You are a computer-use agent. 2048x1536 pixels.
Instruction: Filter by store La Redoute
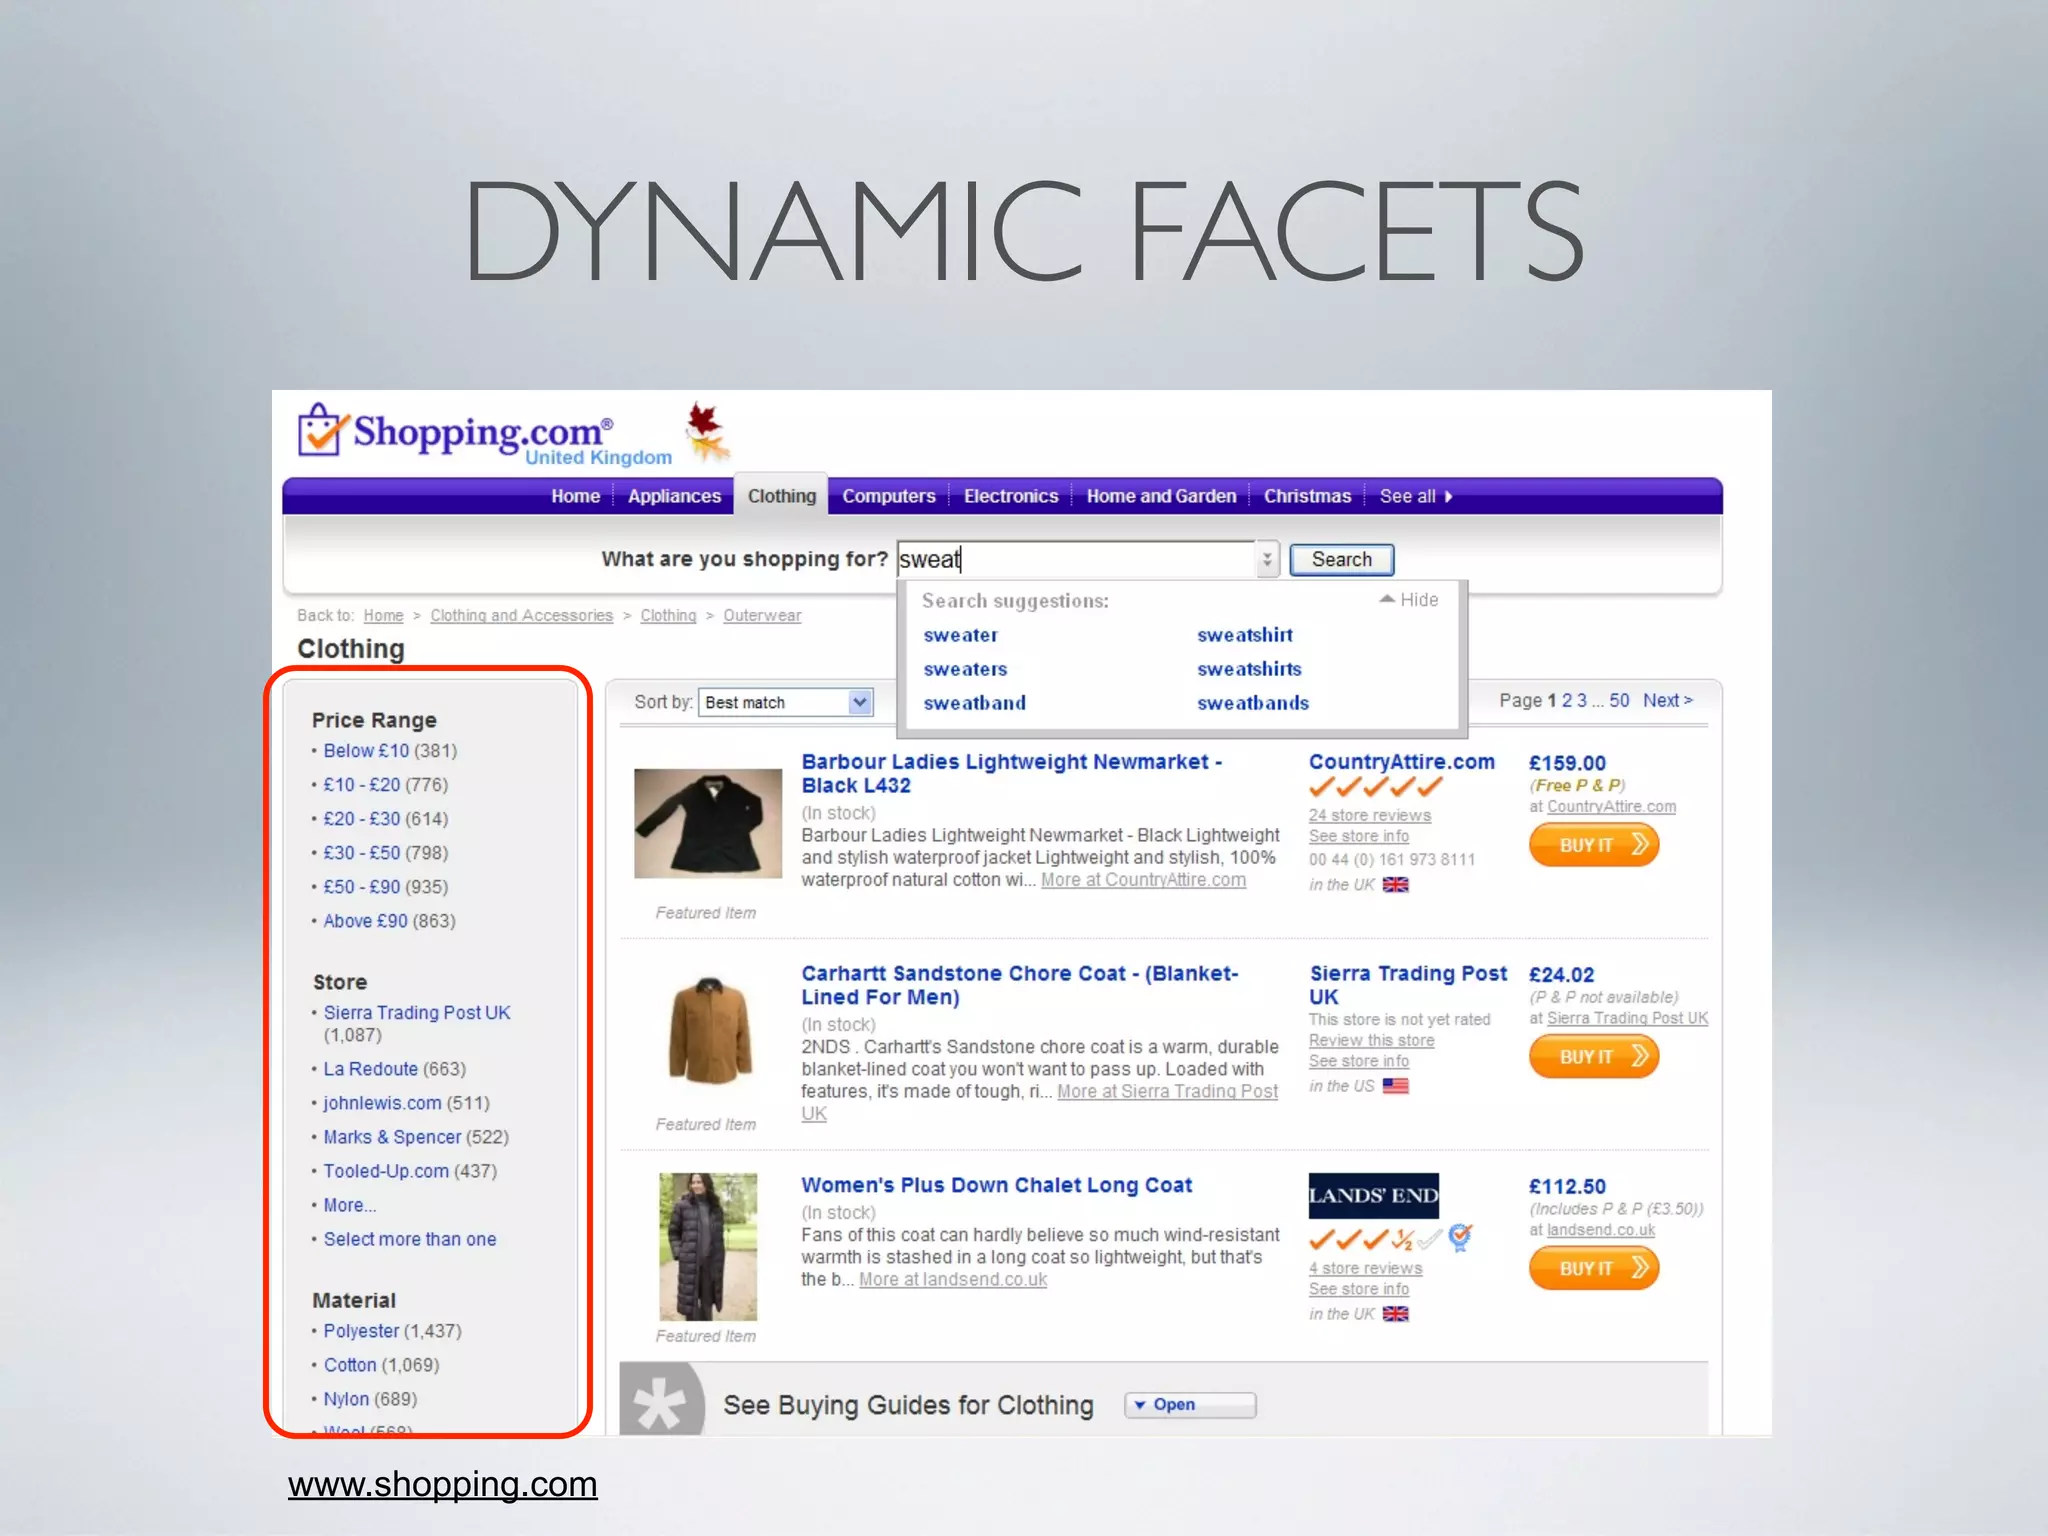pos(370,1069)
